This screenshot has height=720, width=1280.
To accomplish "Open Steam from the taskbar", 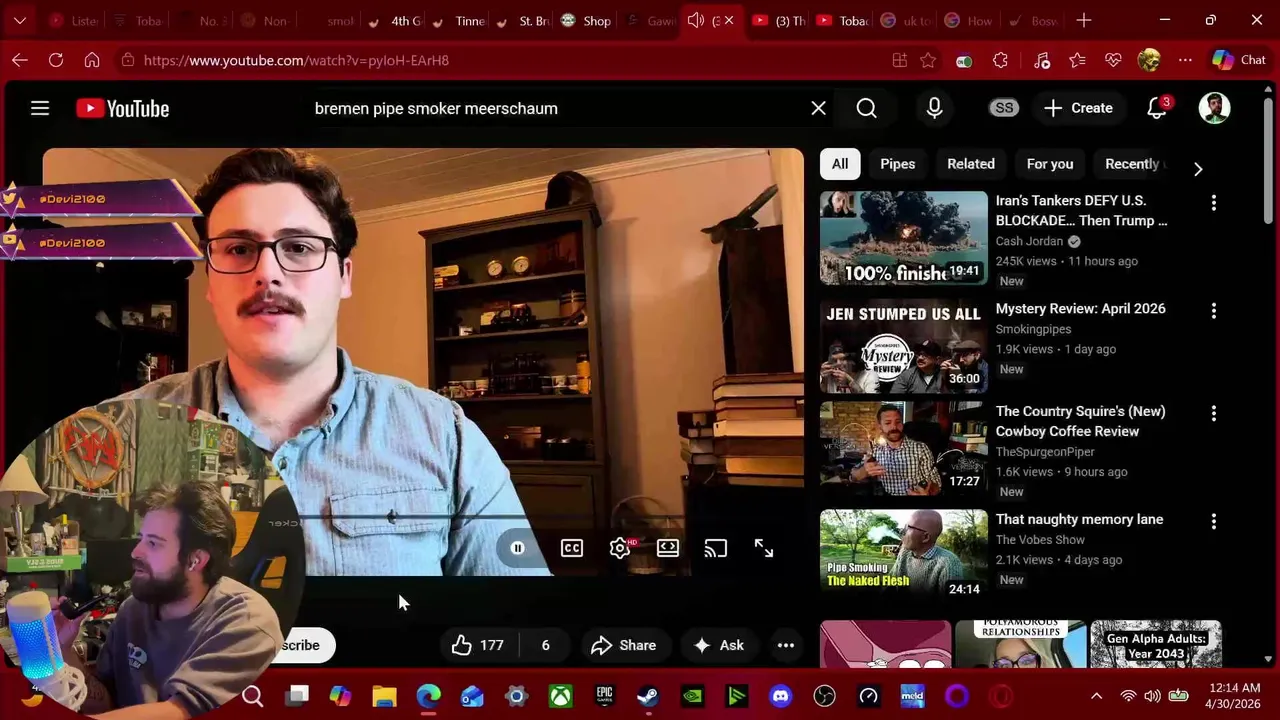I will 648,696.
